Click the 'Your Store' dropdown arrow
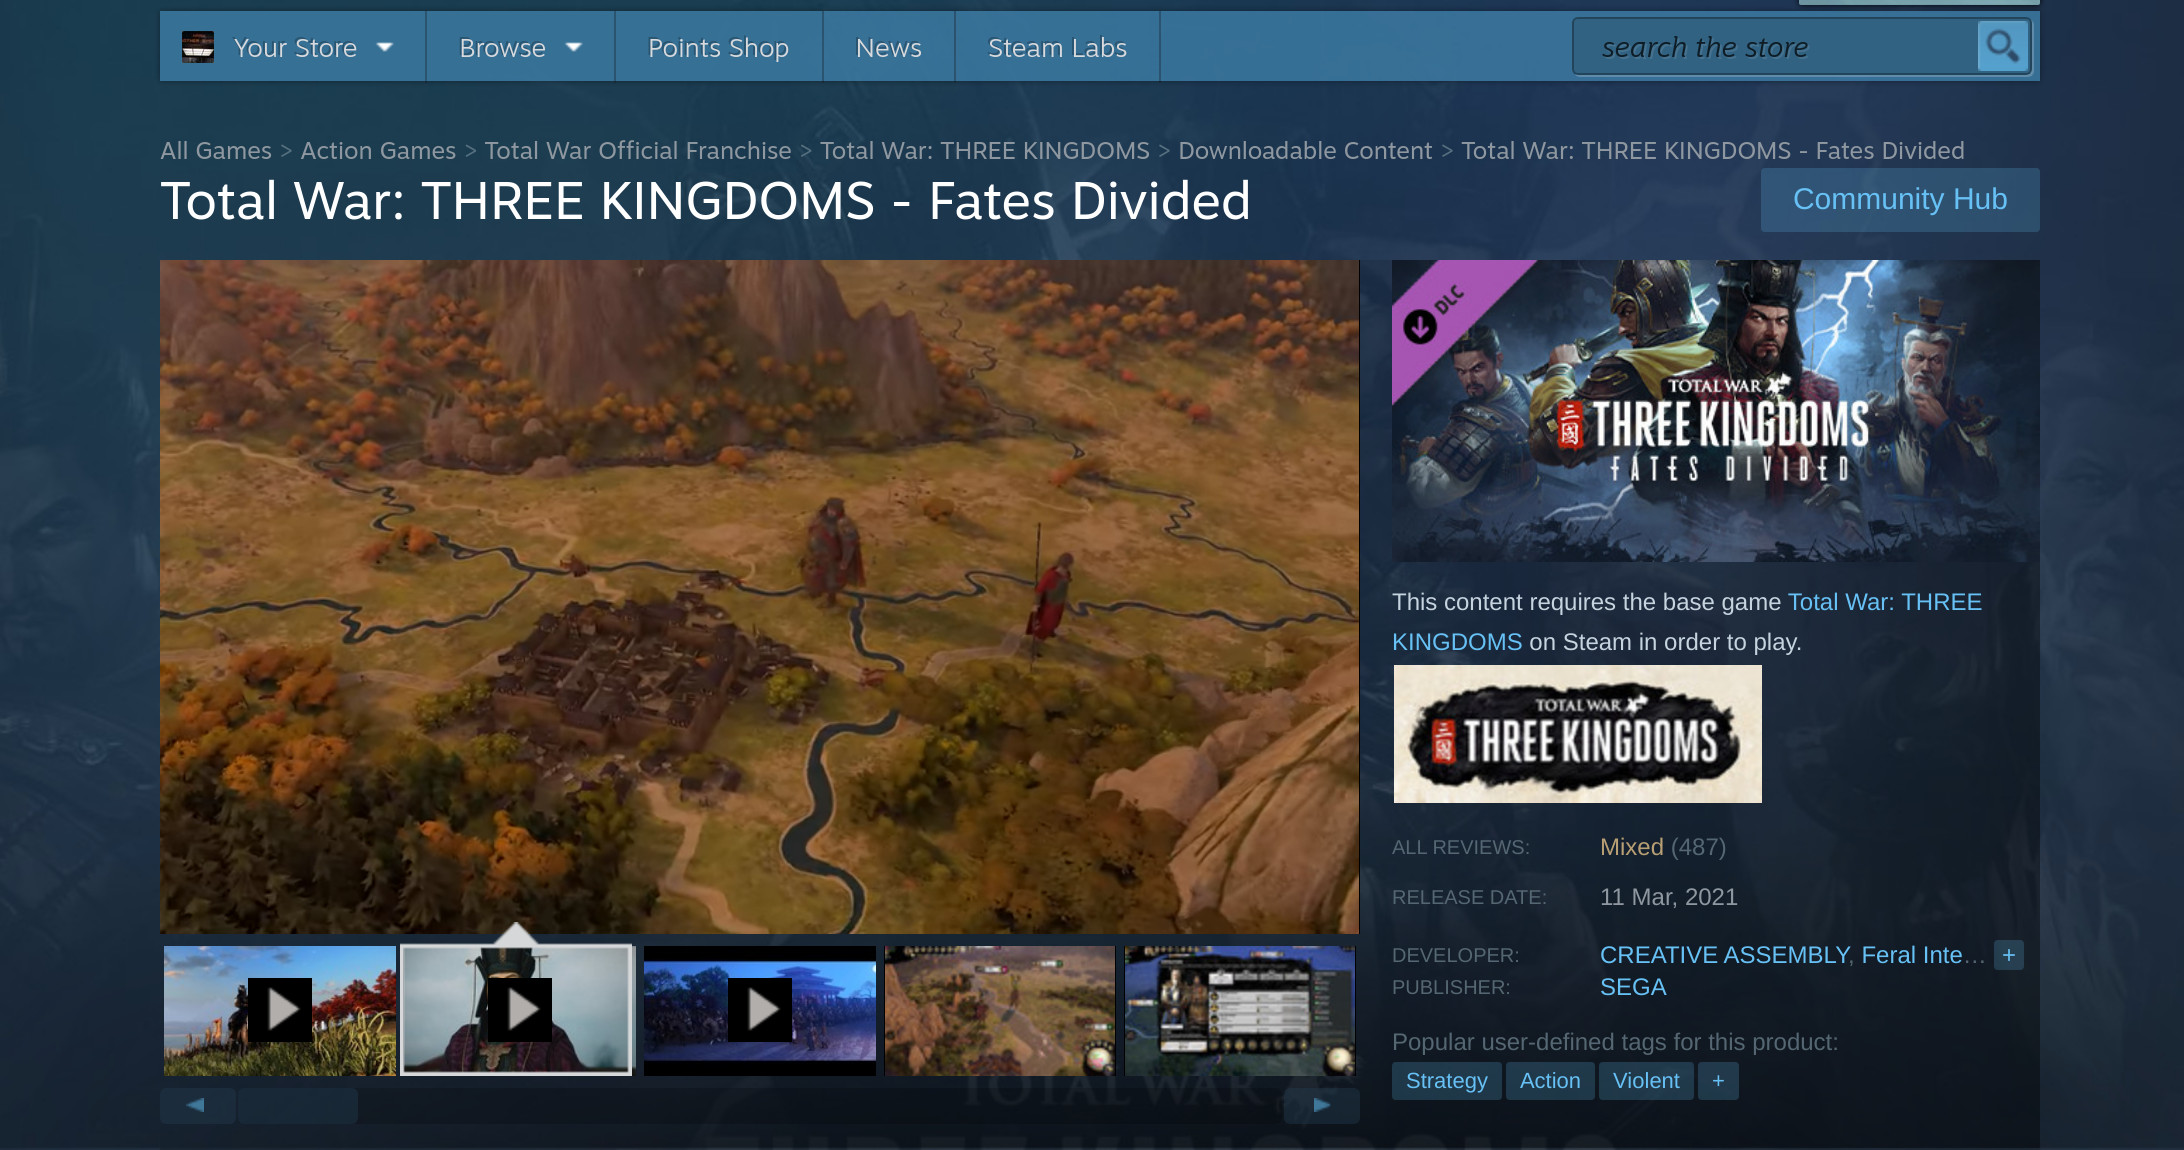This screenshot has height=1150, width=2184. tap(389, 48)
